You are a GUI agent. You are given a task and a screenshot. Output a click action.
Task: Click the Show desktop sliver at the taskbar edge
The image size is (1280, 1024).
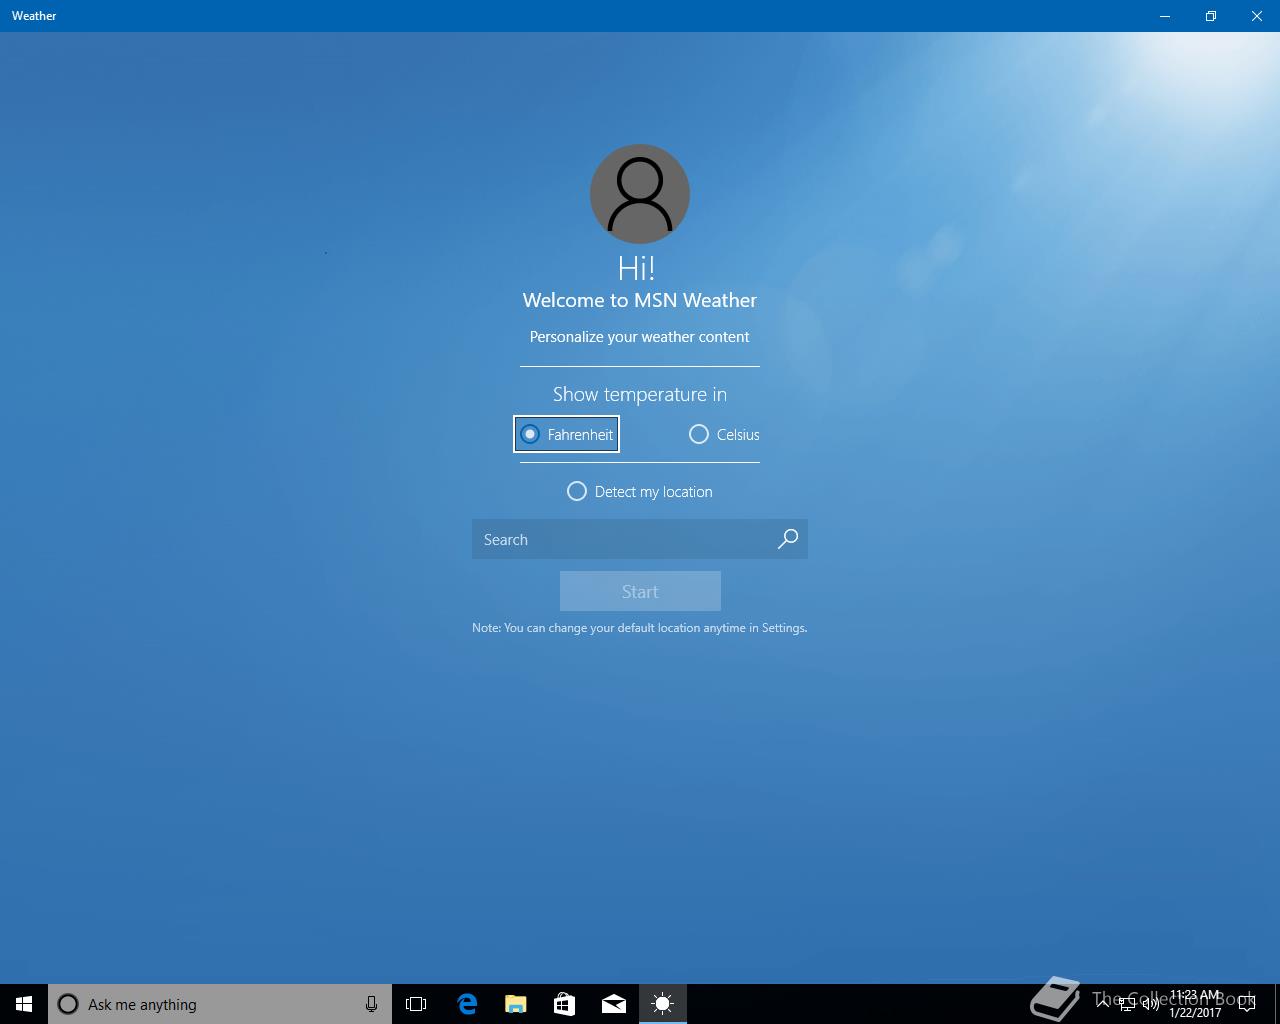[x=1277, y=1004]
